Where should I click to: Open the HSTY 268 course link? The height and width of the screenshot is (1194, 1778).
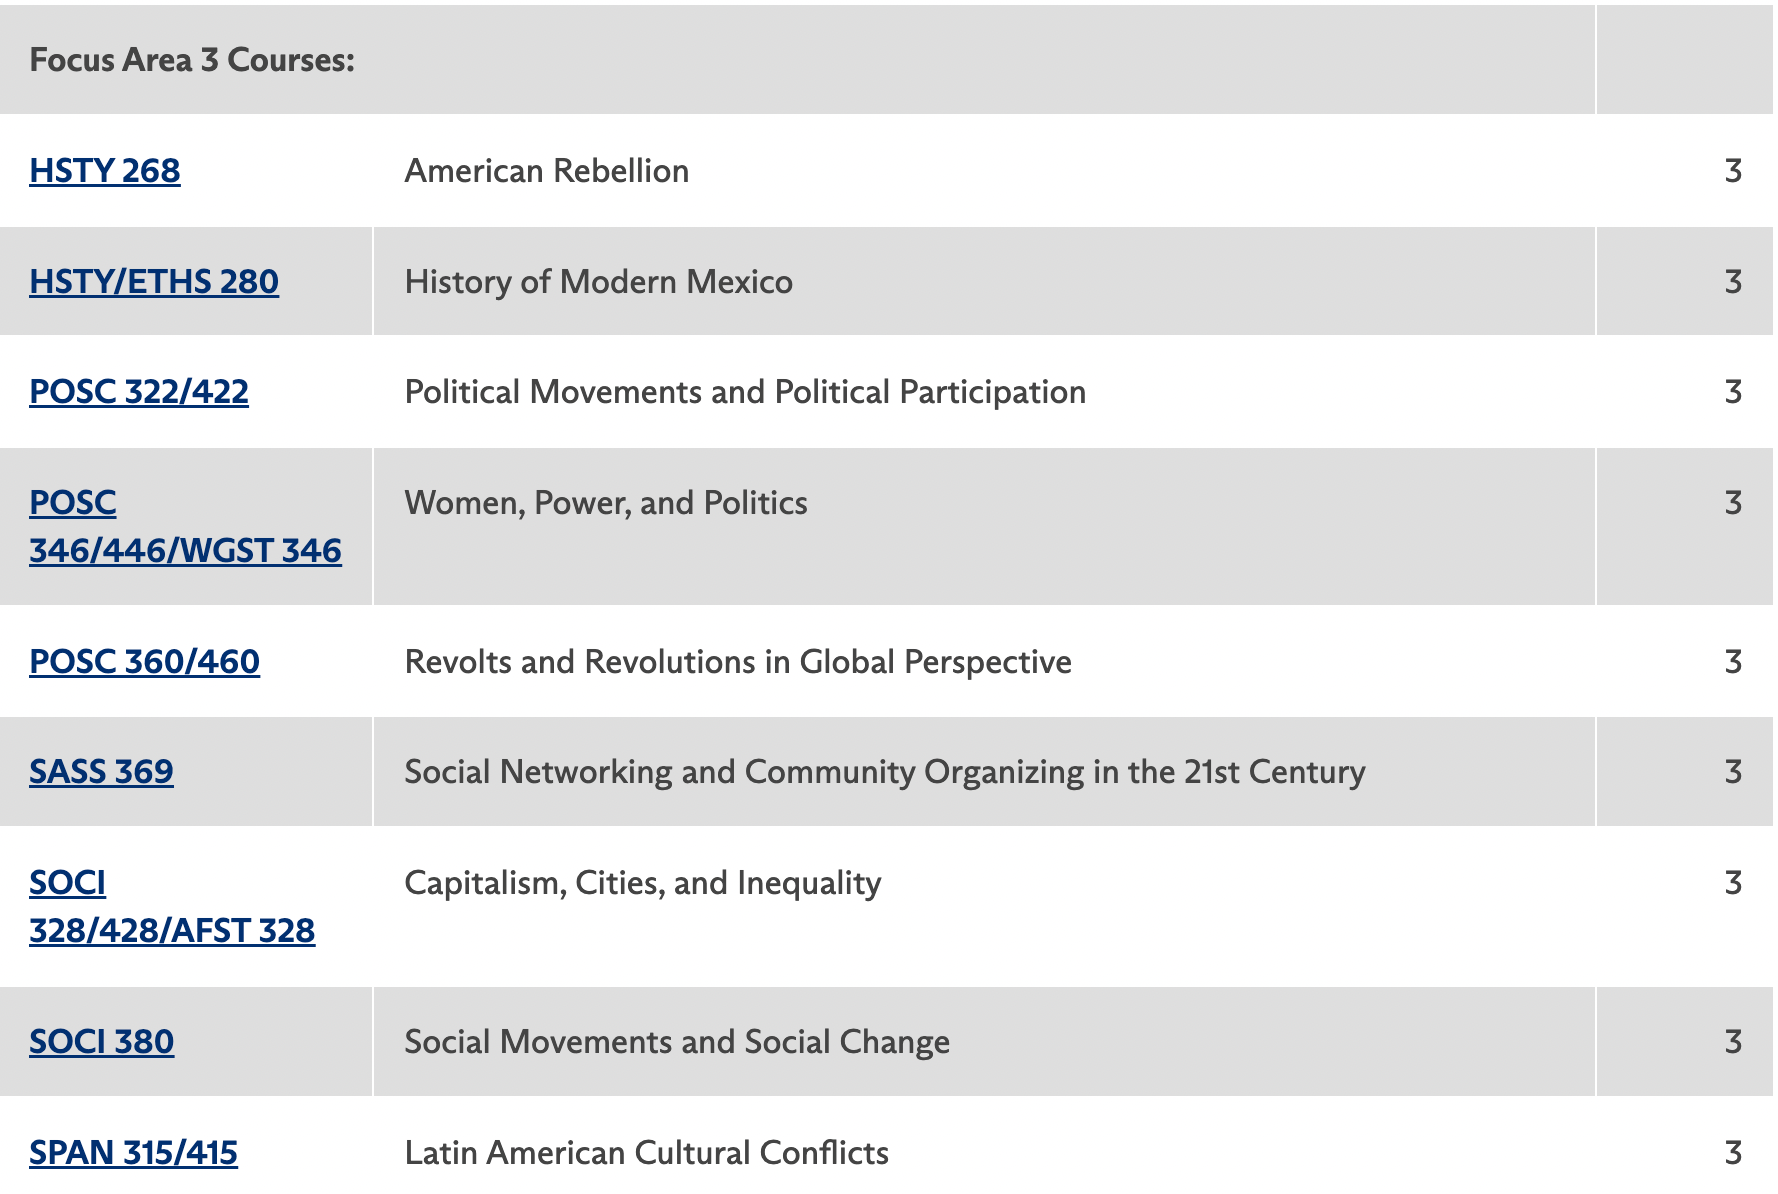(105, 171)
